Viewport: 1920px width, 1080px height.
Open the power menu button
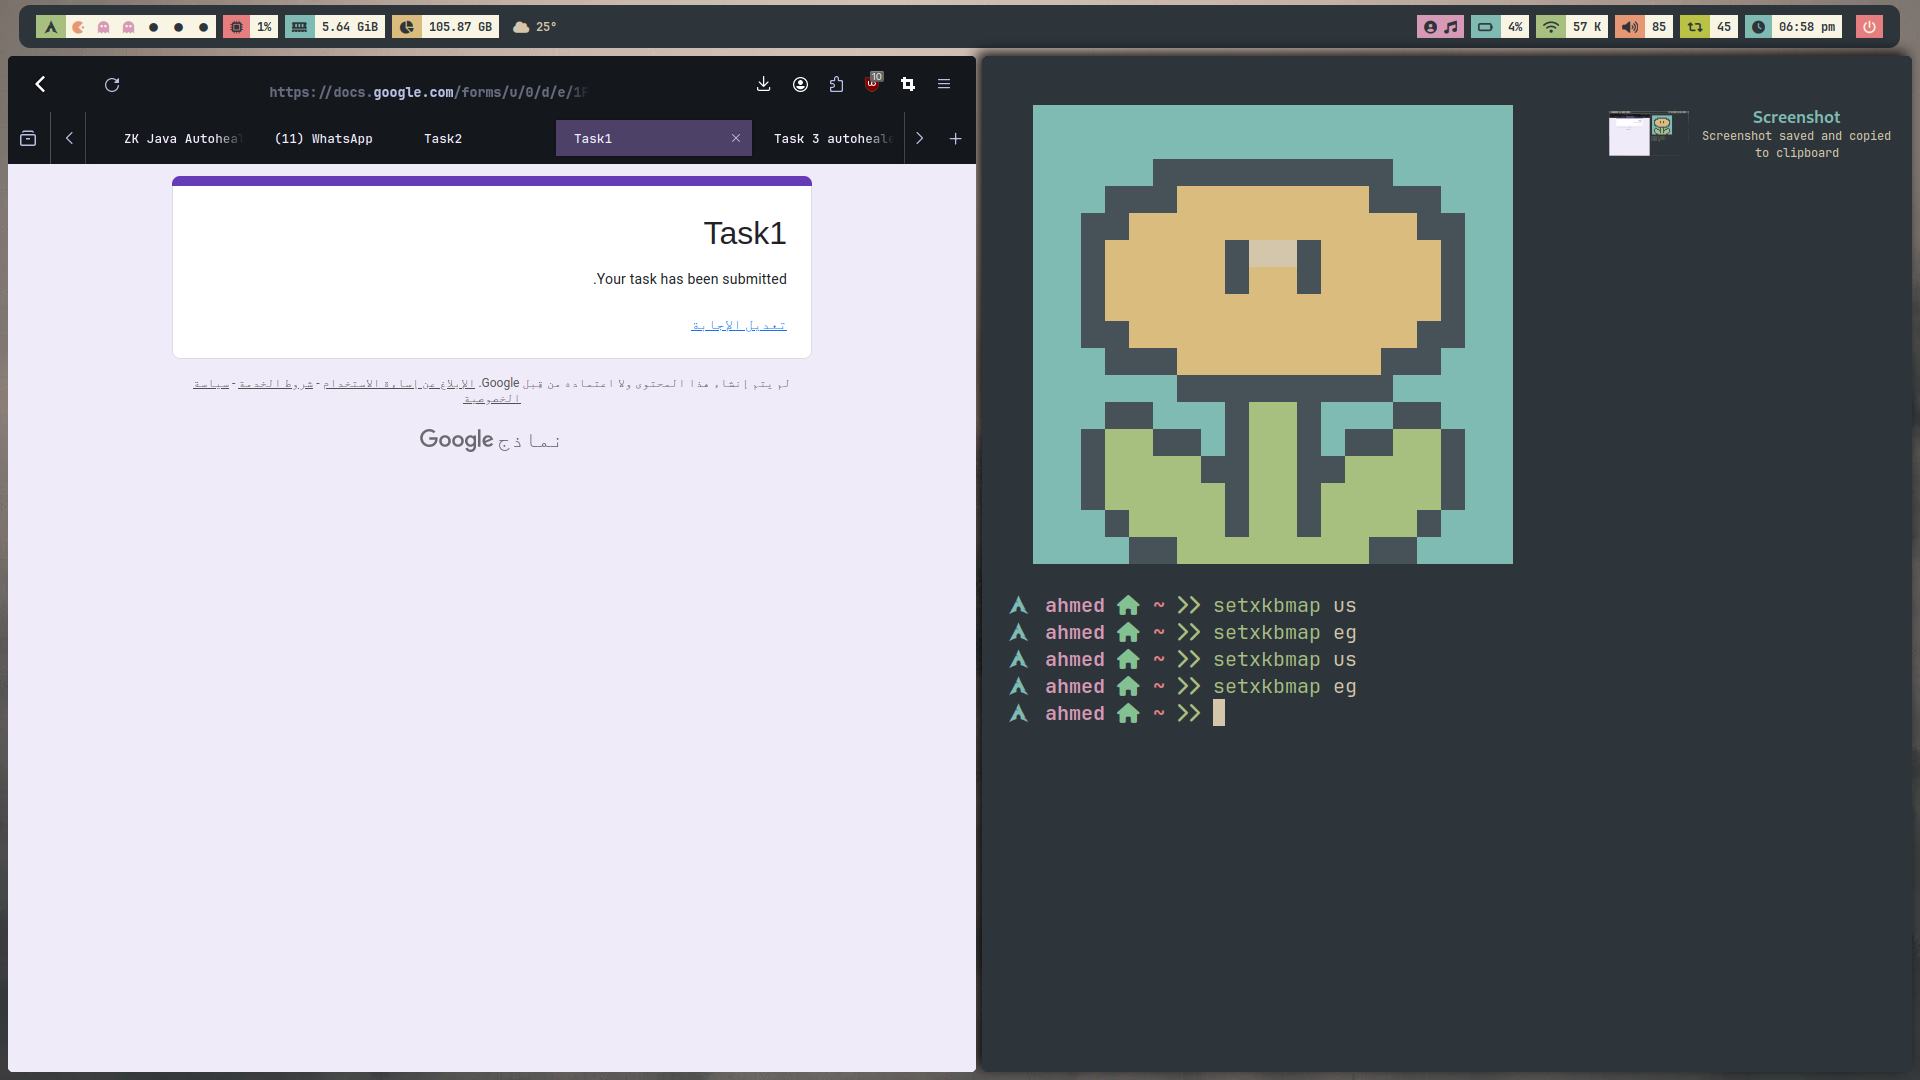pyautogui.click(x=1869, y=27)
